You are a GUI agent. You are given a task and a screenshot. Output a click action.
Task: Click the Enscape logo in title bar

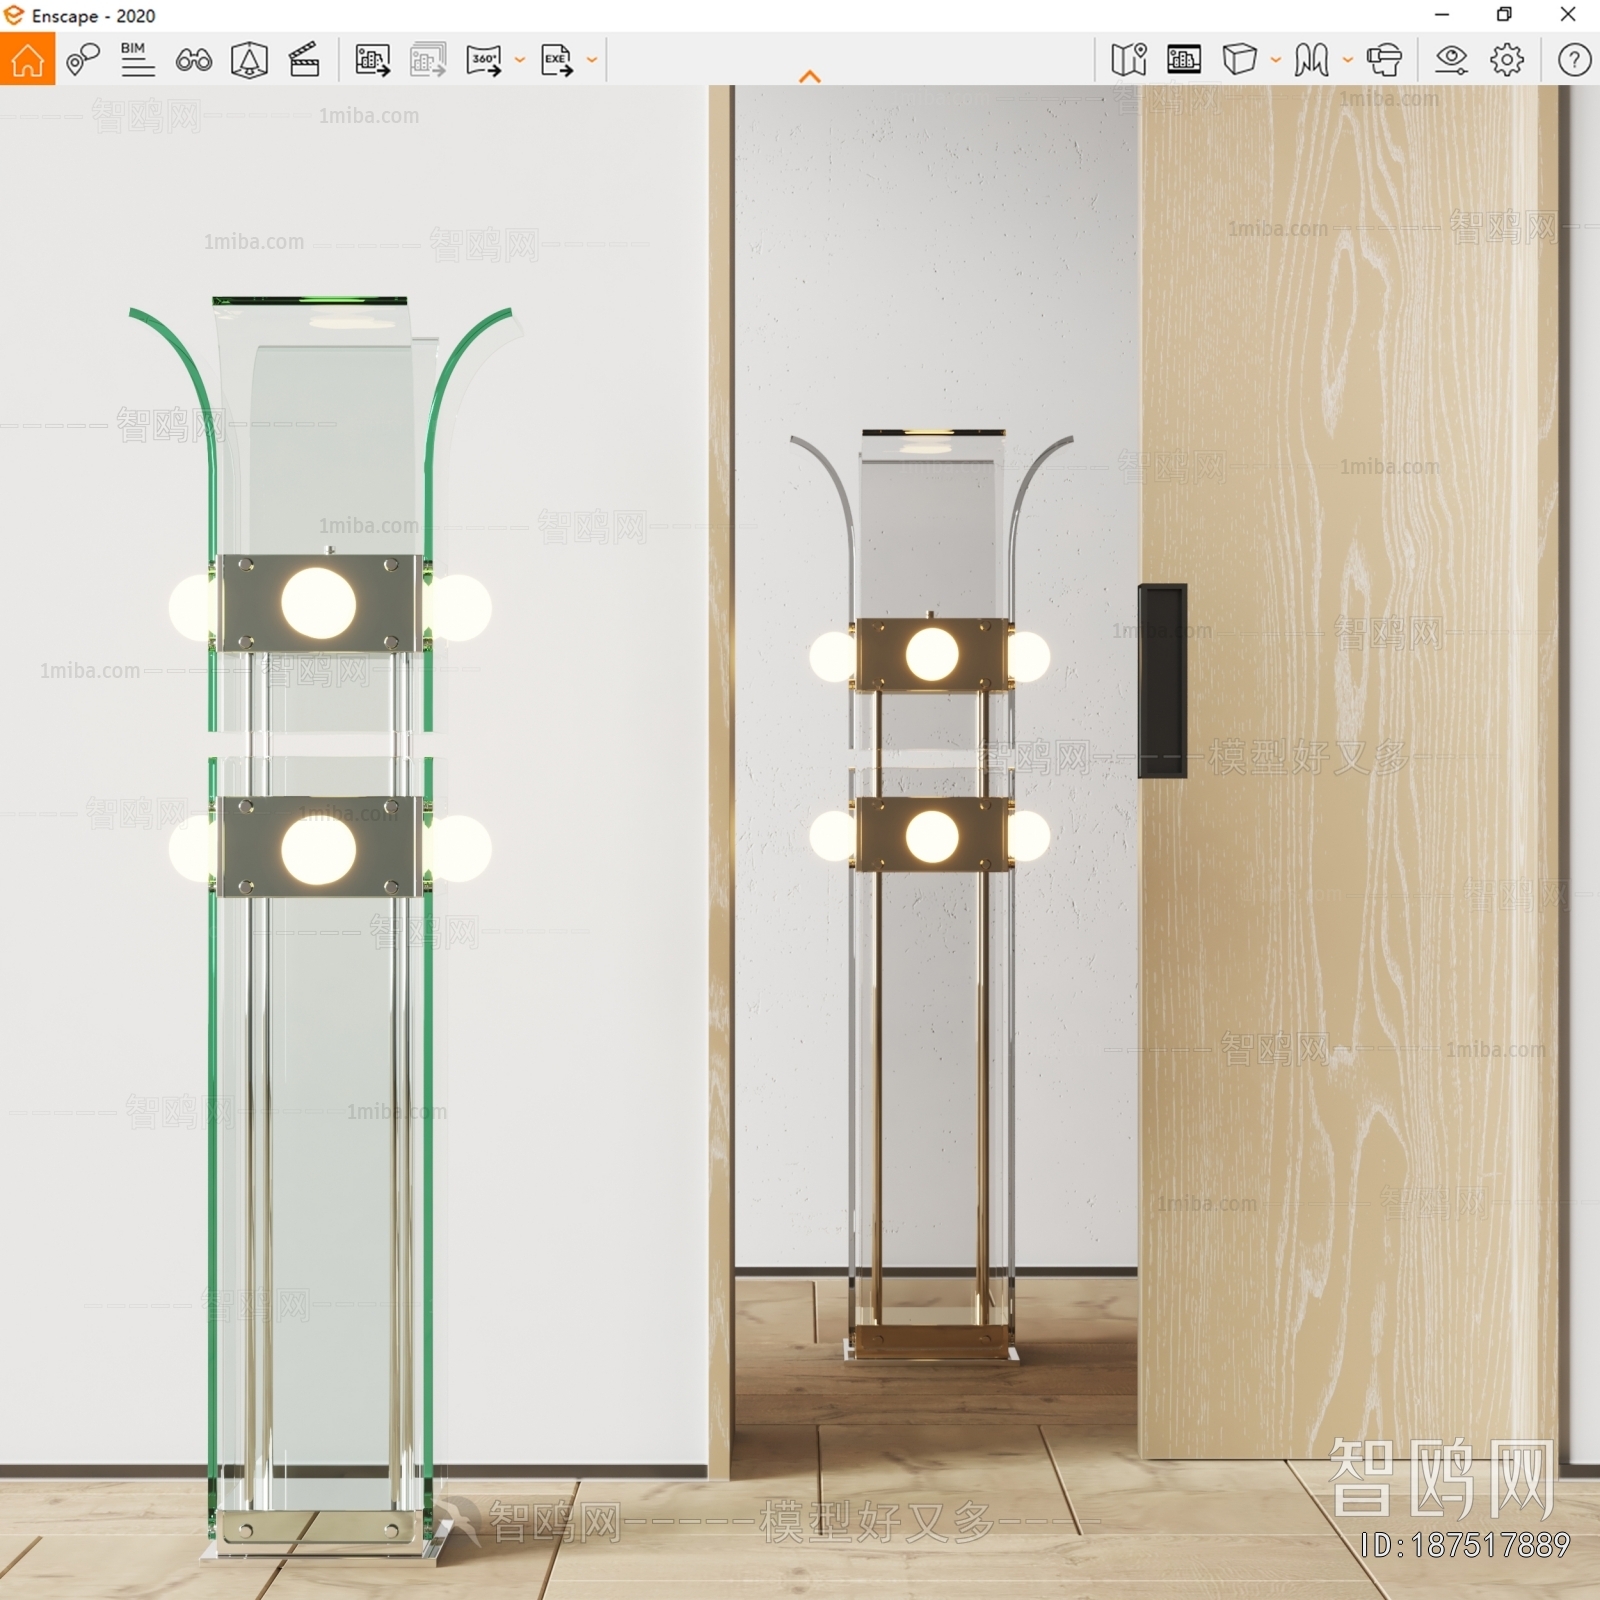[x=14, y=15]
